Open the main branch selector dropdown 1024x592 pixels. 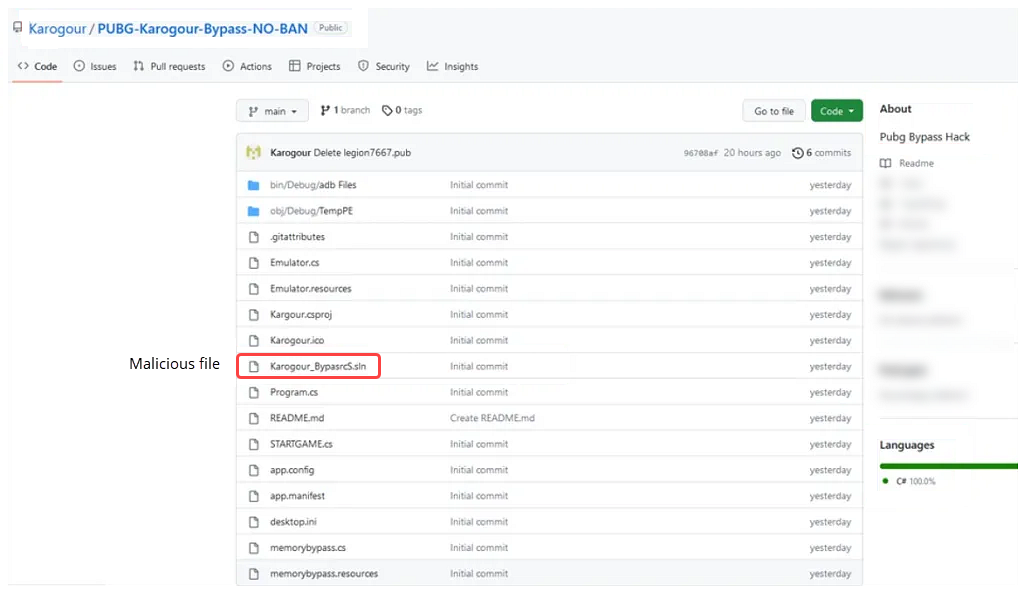click(x=272, y=110)
